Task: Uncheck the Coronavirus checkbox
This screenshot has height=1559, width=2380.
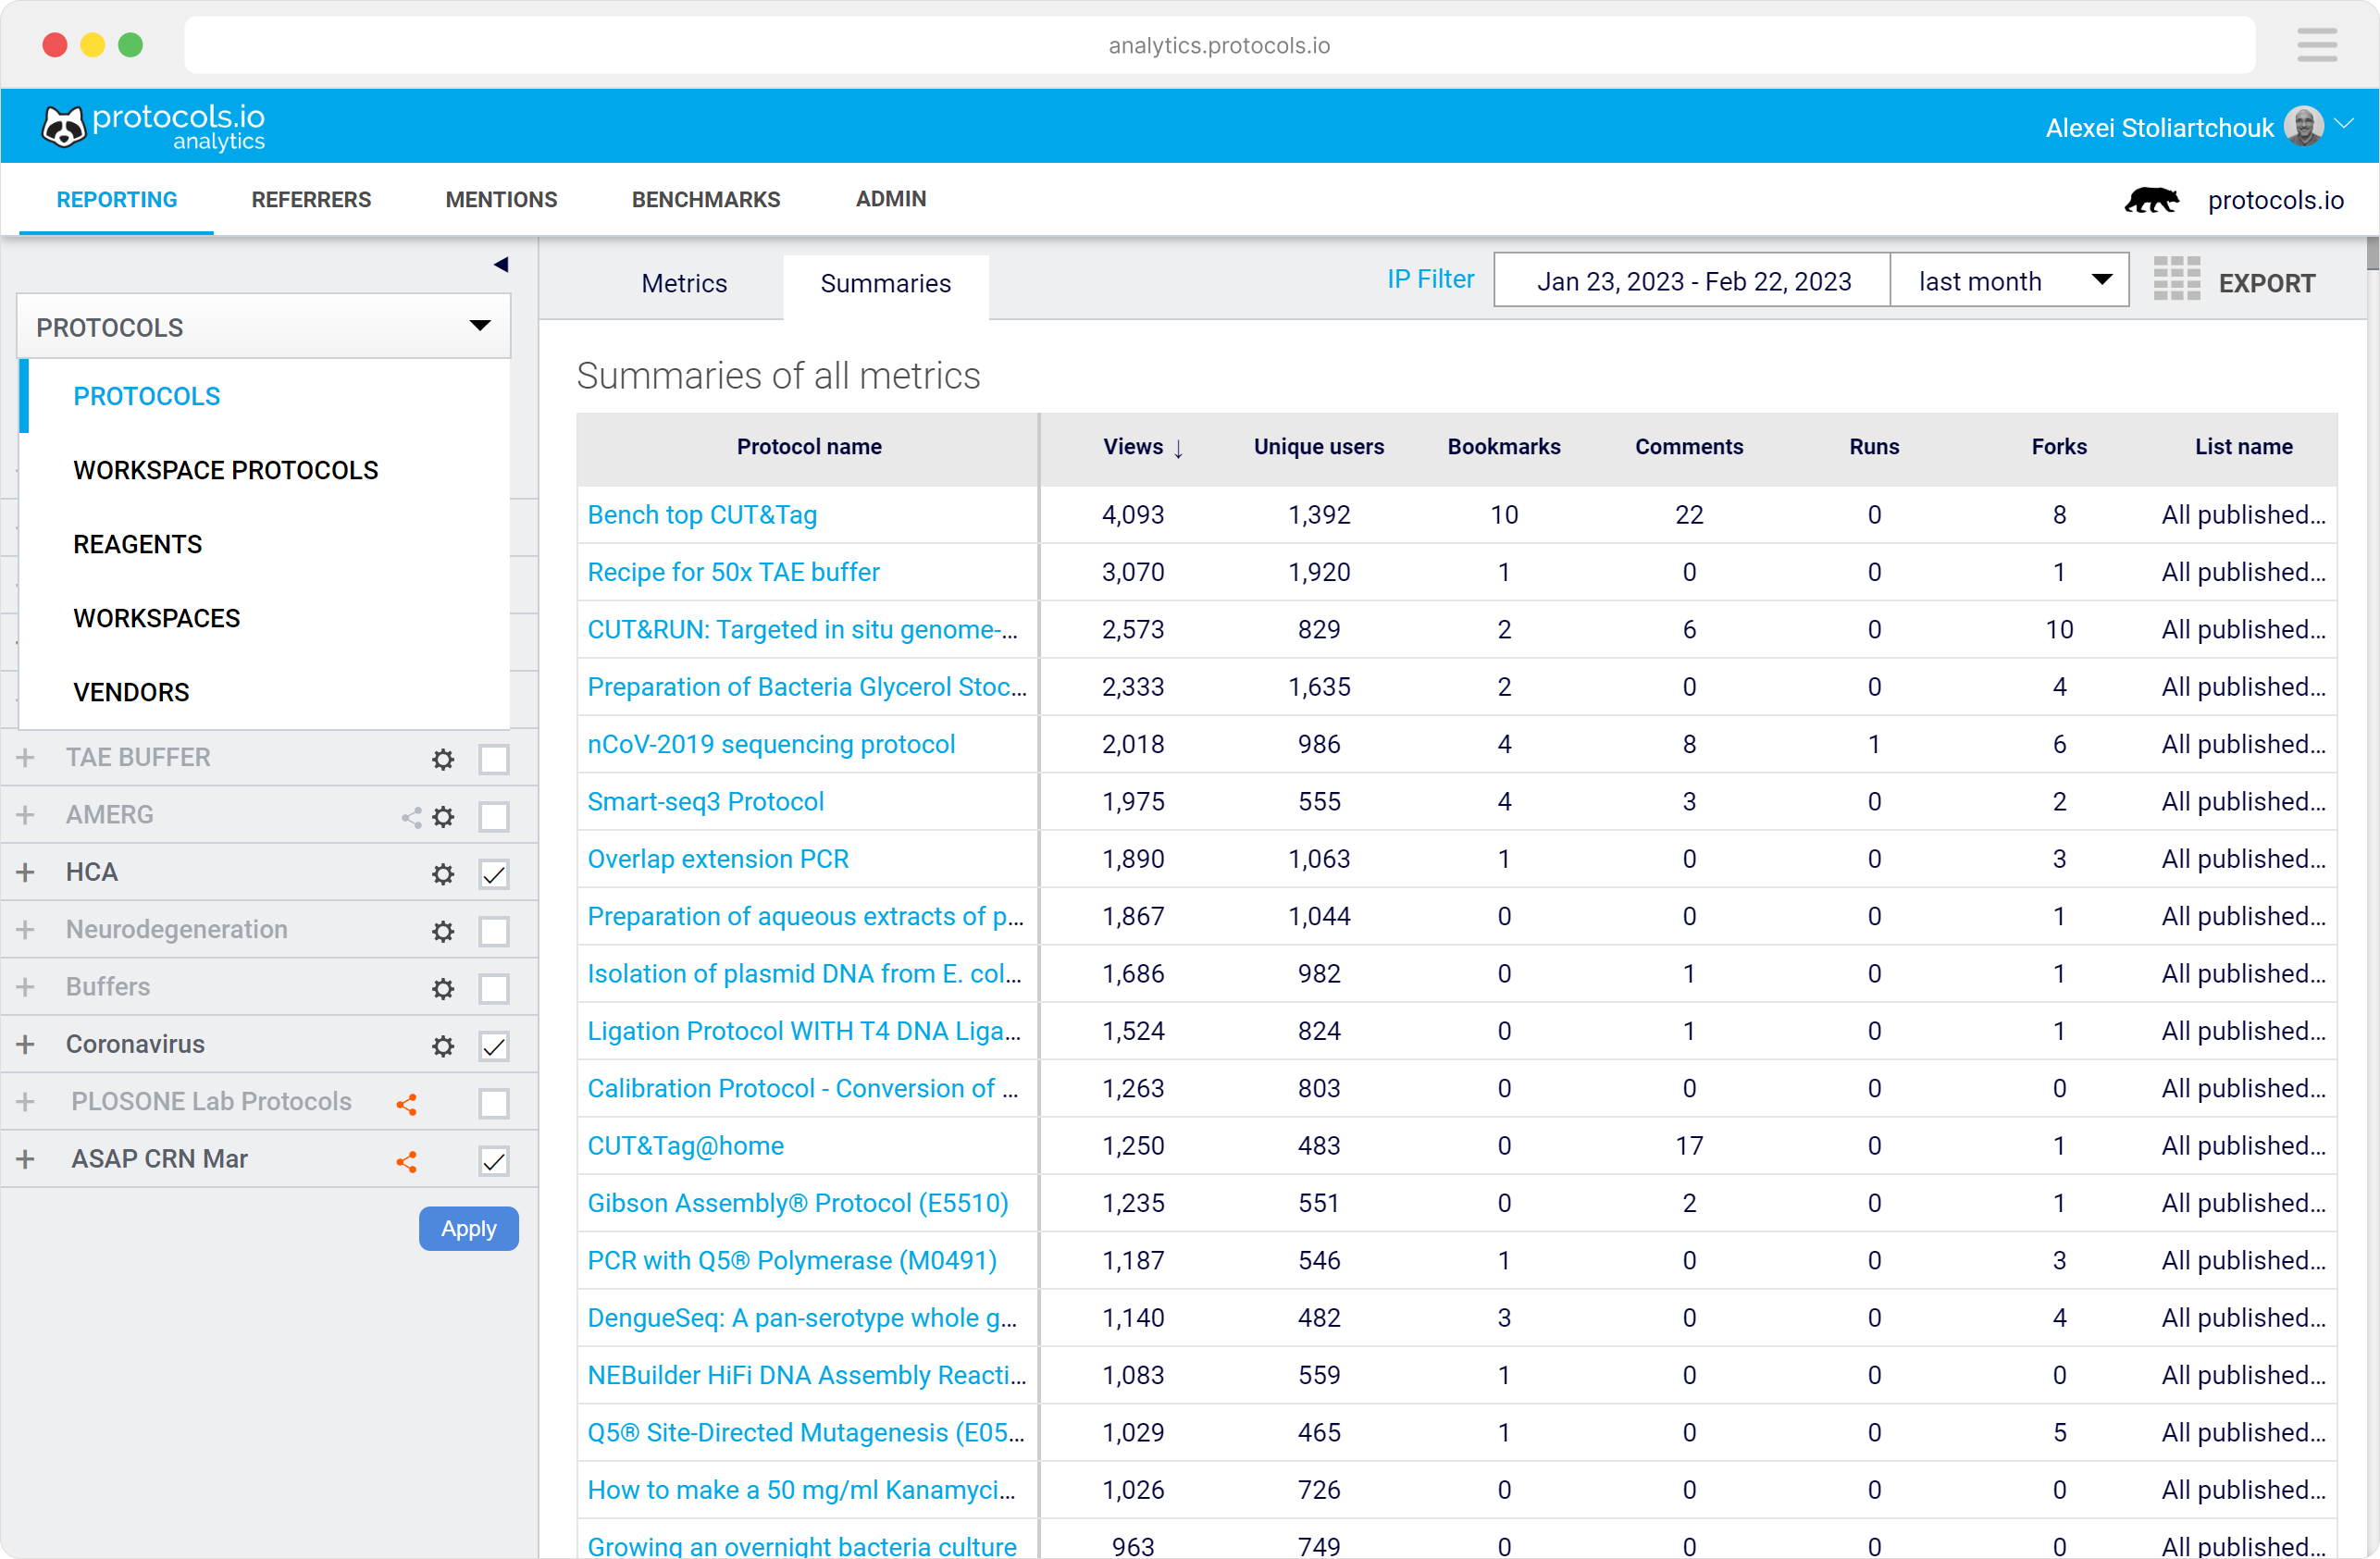Action: [x=493, y=1046]
